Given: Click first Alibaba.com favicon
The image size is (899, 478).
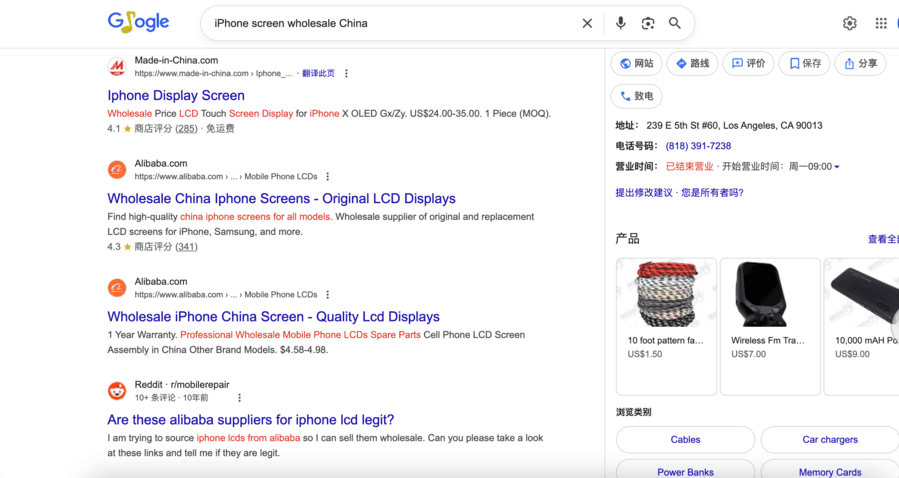Looking at the screenshot, I should click(117, 170).
